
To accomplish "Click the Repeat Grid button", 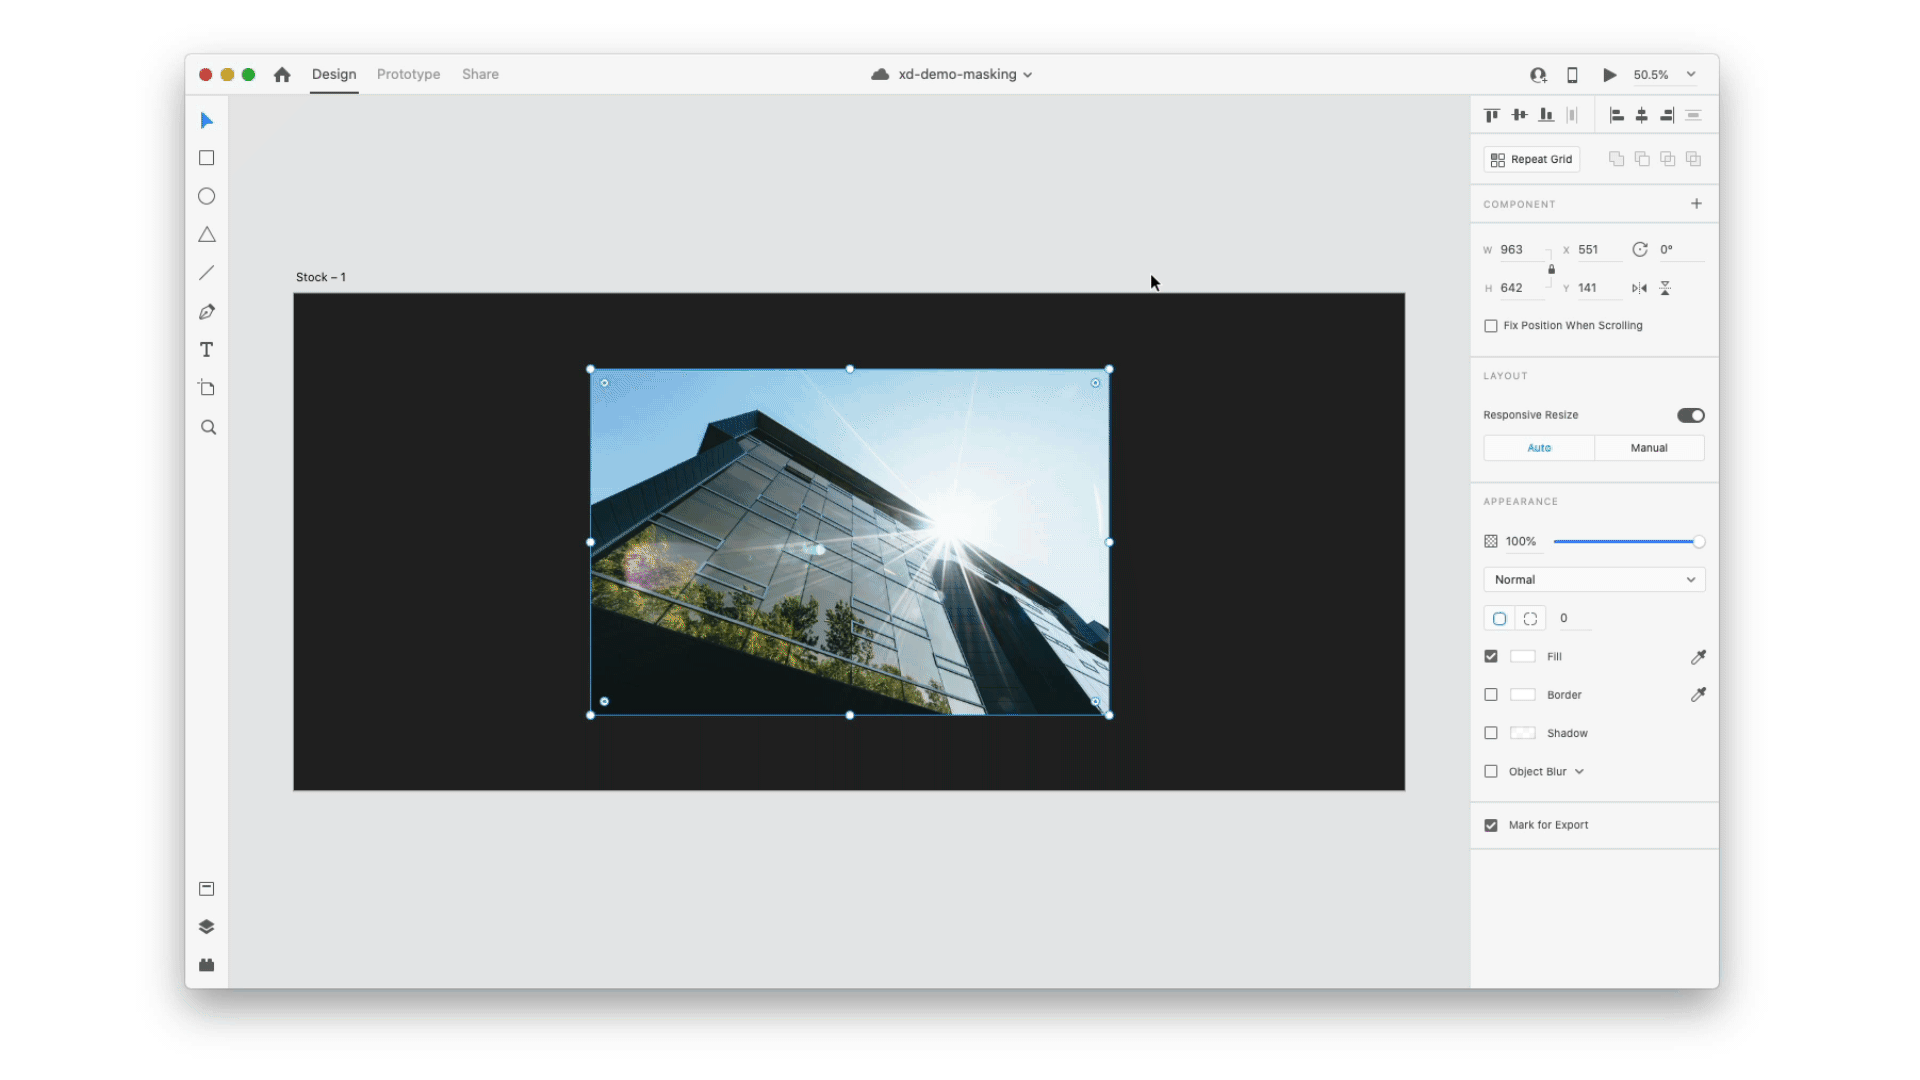I will point(1532,158).
